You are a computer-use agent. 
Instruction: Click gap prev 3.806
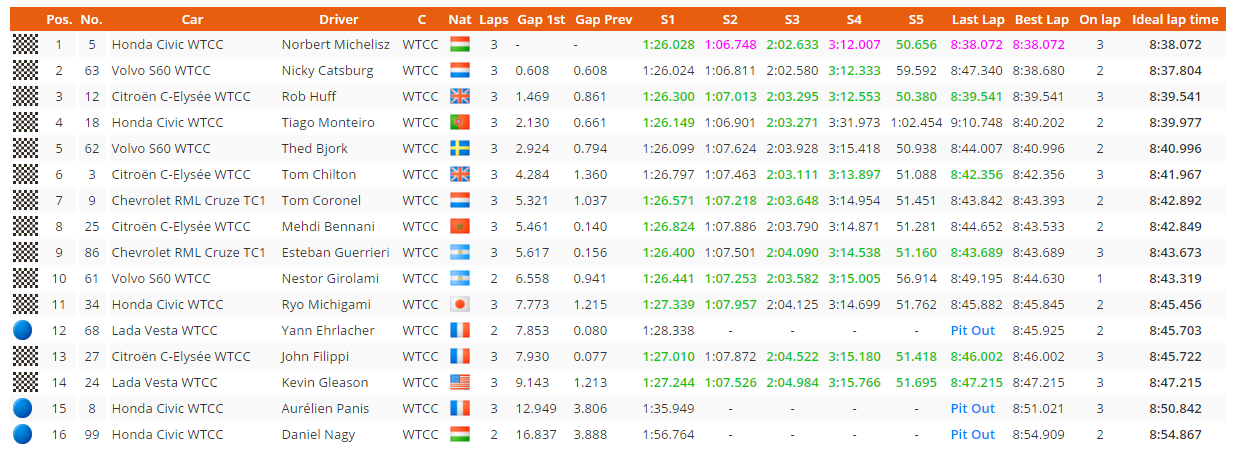click(590, 409)
